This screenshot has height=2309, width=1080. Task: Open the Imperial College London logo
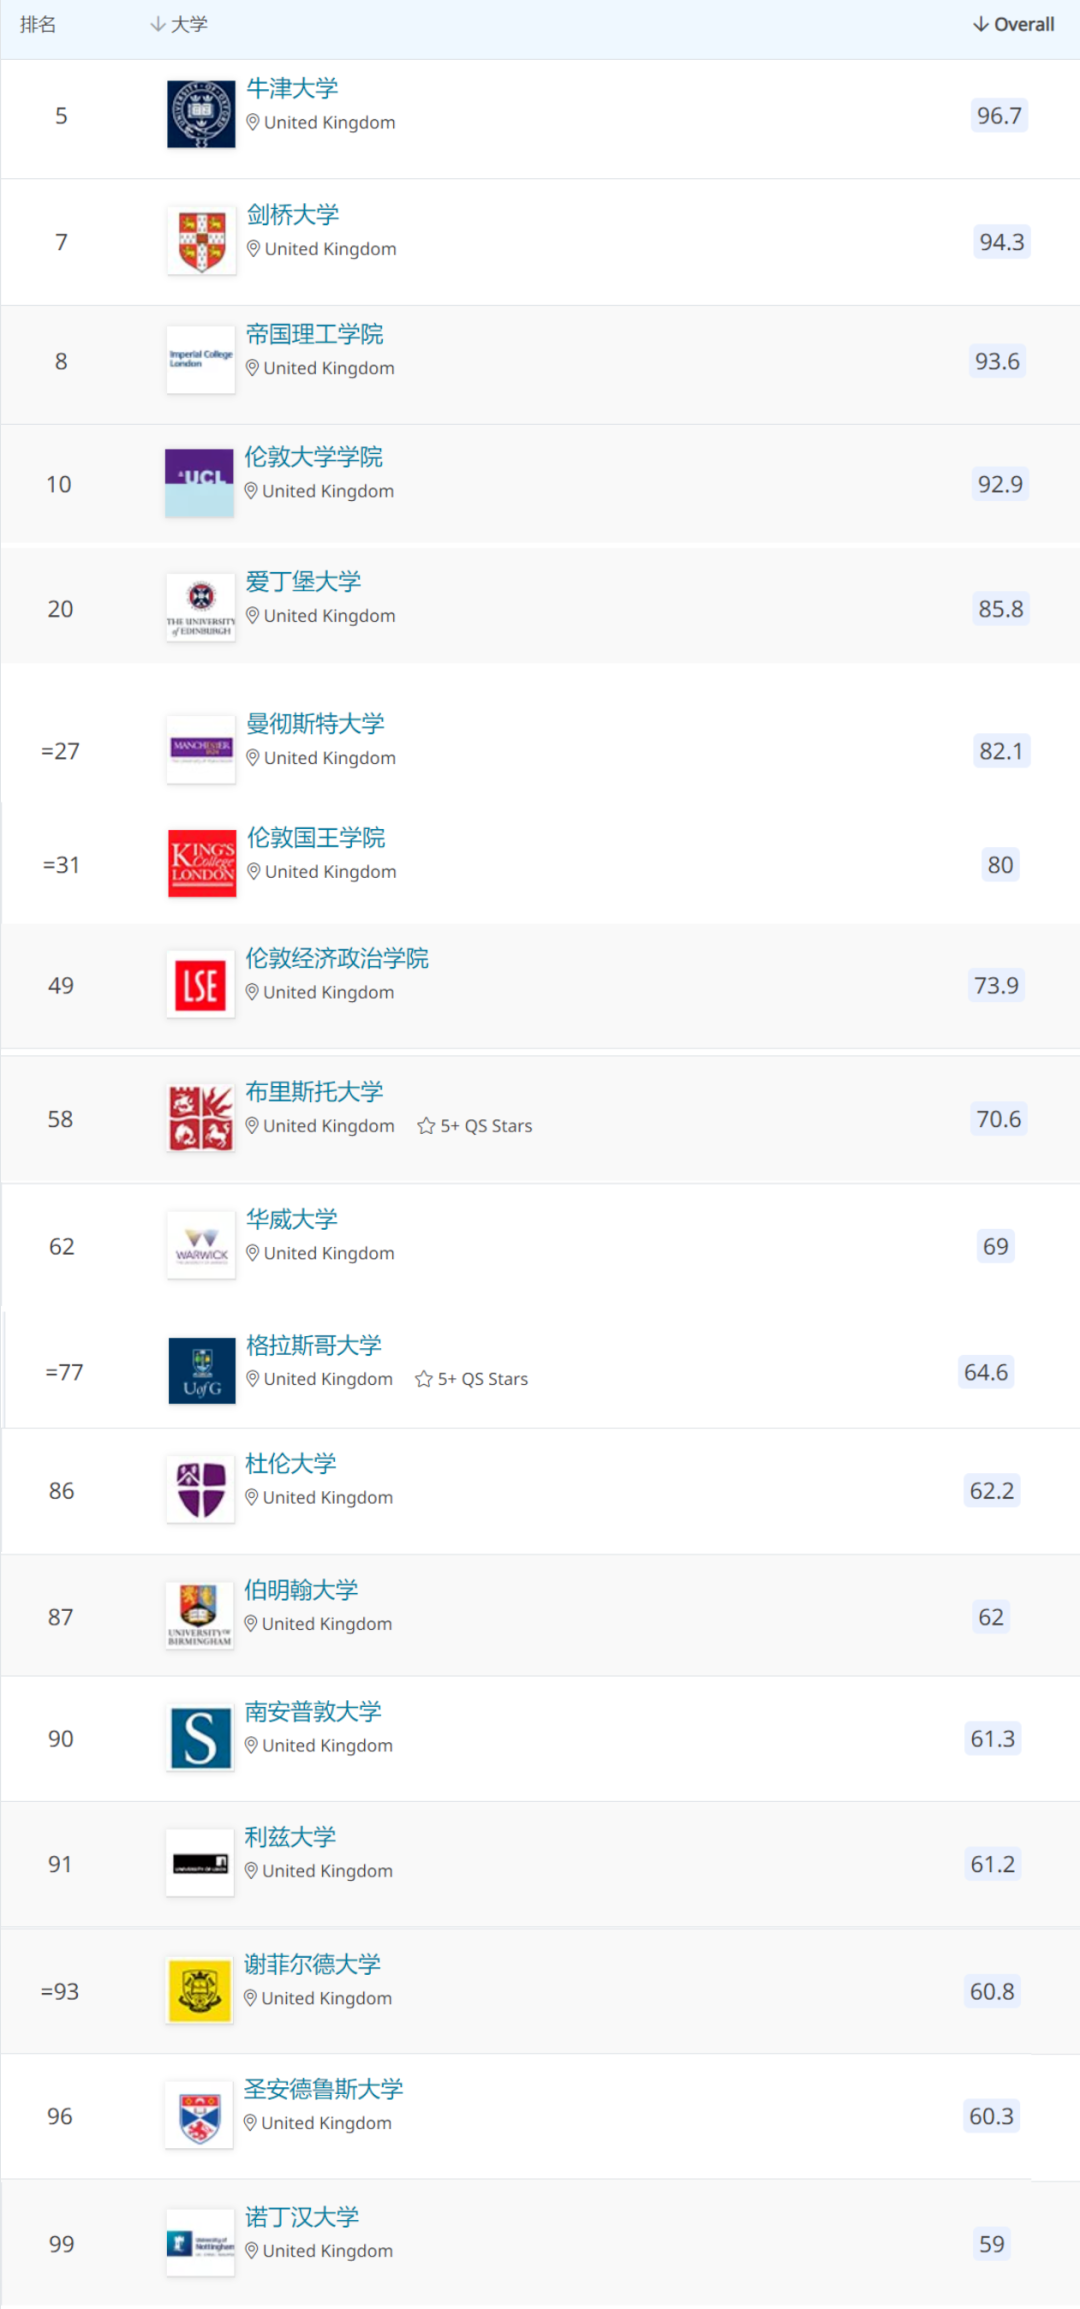[x=200, y=360]
